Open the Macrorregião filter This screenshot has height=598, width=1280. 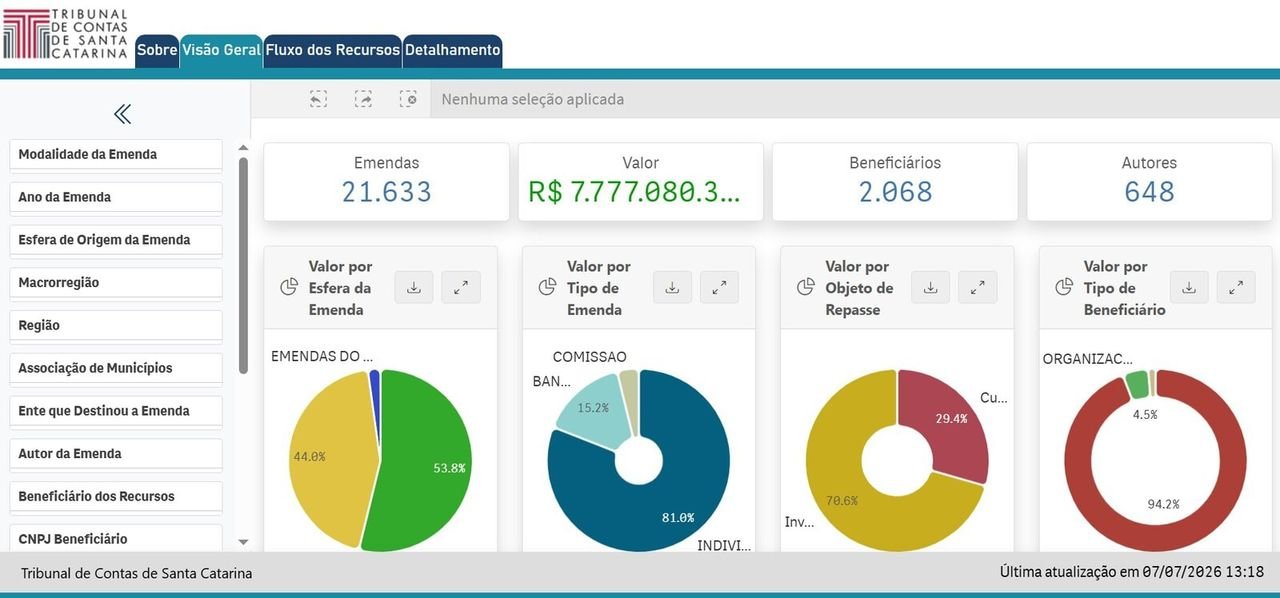tap(116, 283)
